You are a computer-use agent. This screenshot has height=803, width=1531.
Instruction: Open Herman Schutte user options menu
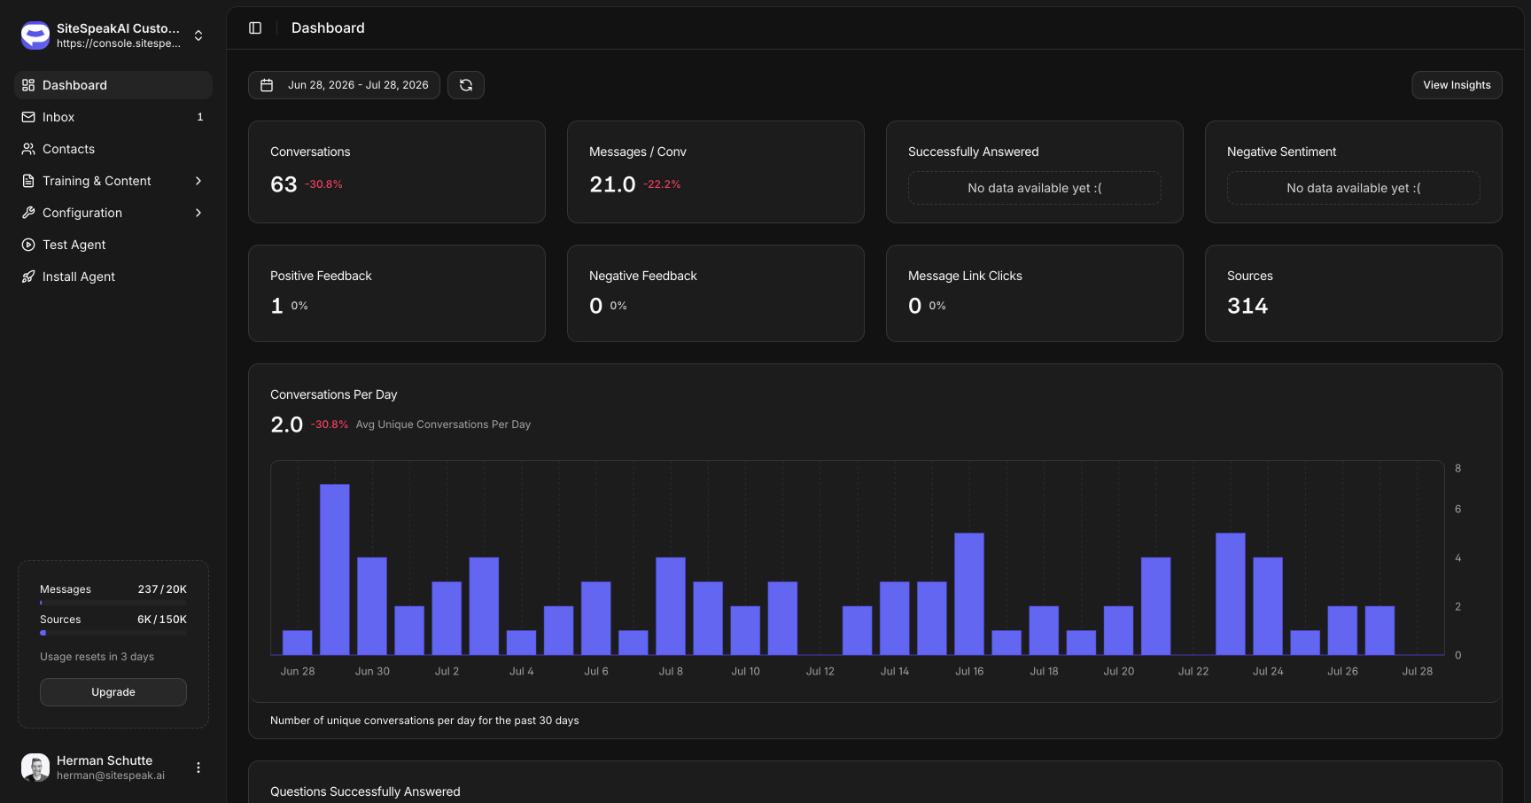point(198,767)
